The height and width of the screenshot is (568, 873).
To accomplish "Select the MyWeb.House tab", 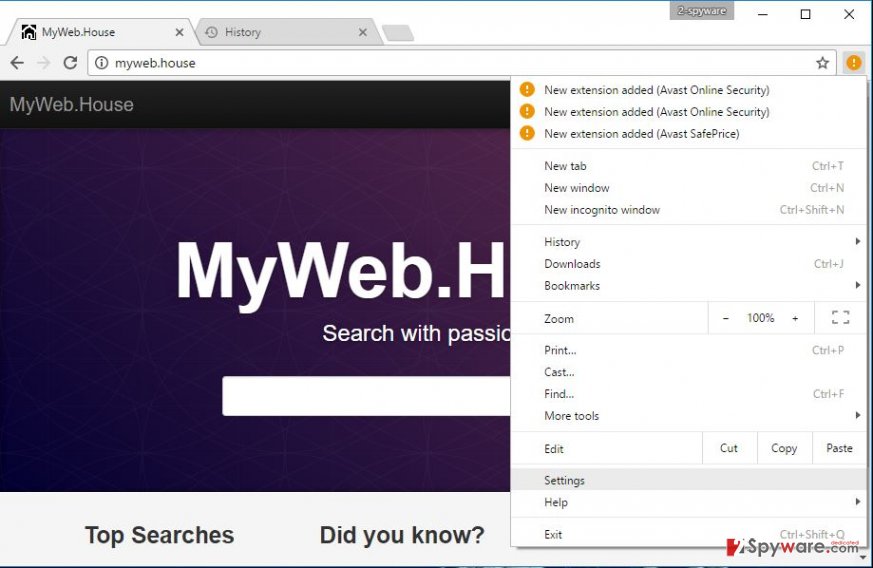I will [100, 32].
